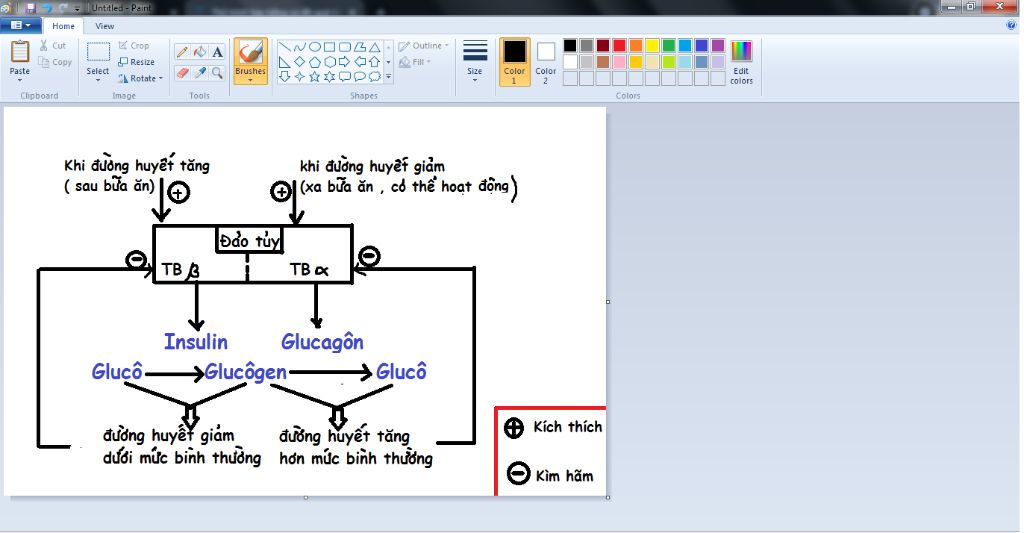Pick the Up arrow shape
Viewport: 1024px width, 533px height.
tap(375, 62)
